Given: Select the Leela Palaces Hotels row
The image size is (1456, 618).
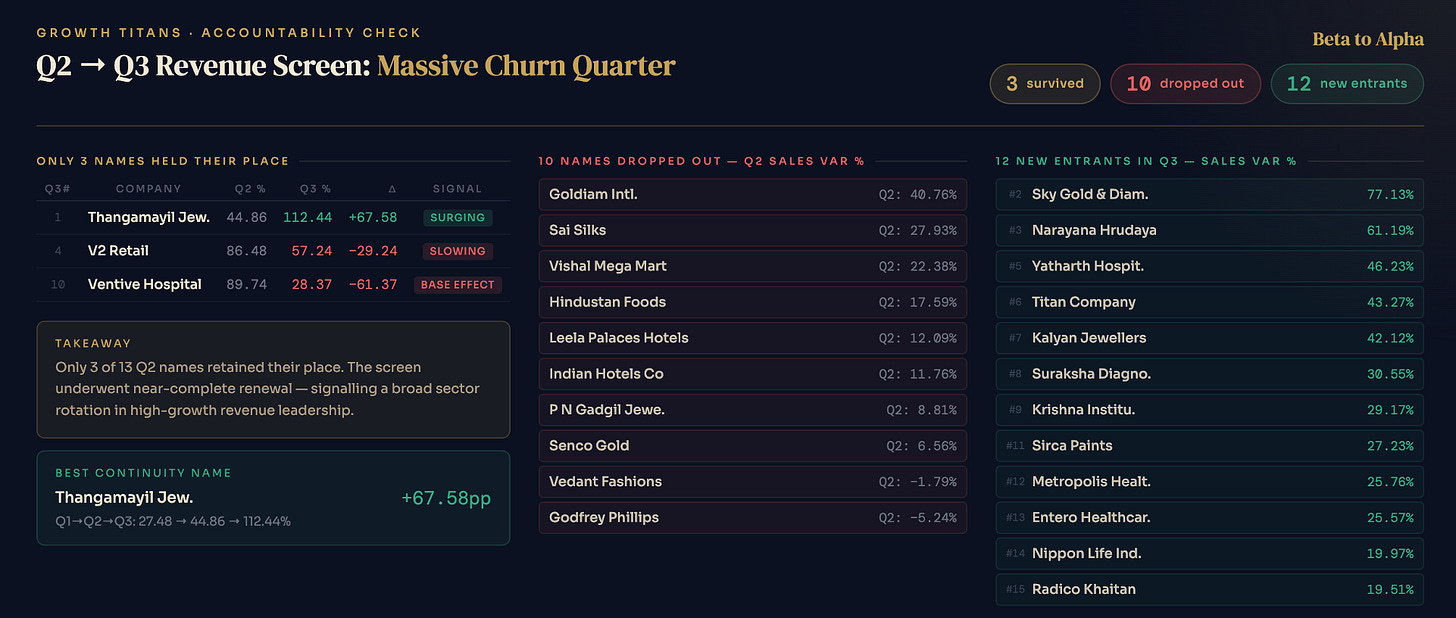Looking at the screenshot, I should pyautogui.click(x=753, y=338).
